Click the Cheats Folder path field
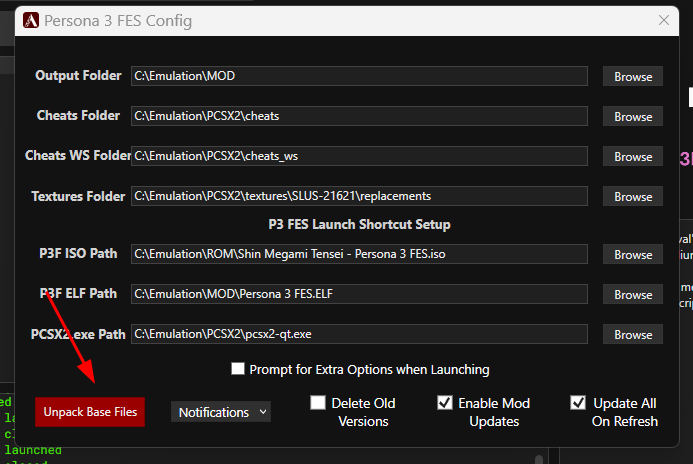693x464 pixels. [x=359, y=116]
